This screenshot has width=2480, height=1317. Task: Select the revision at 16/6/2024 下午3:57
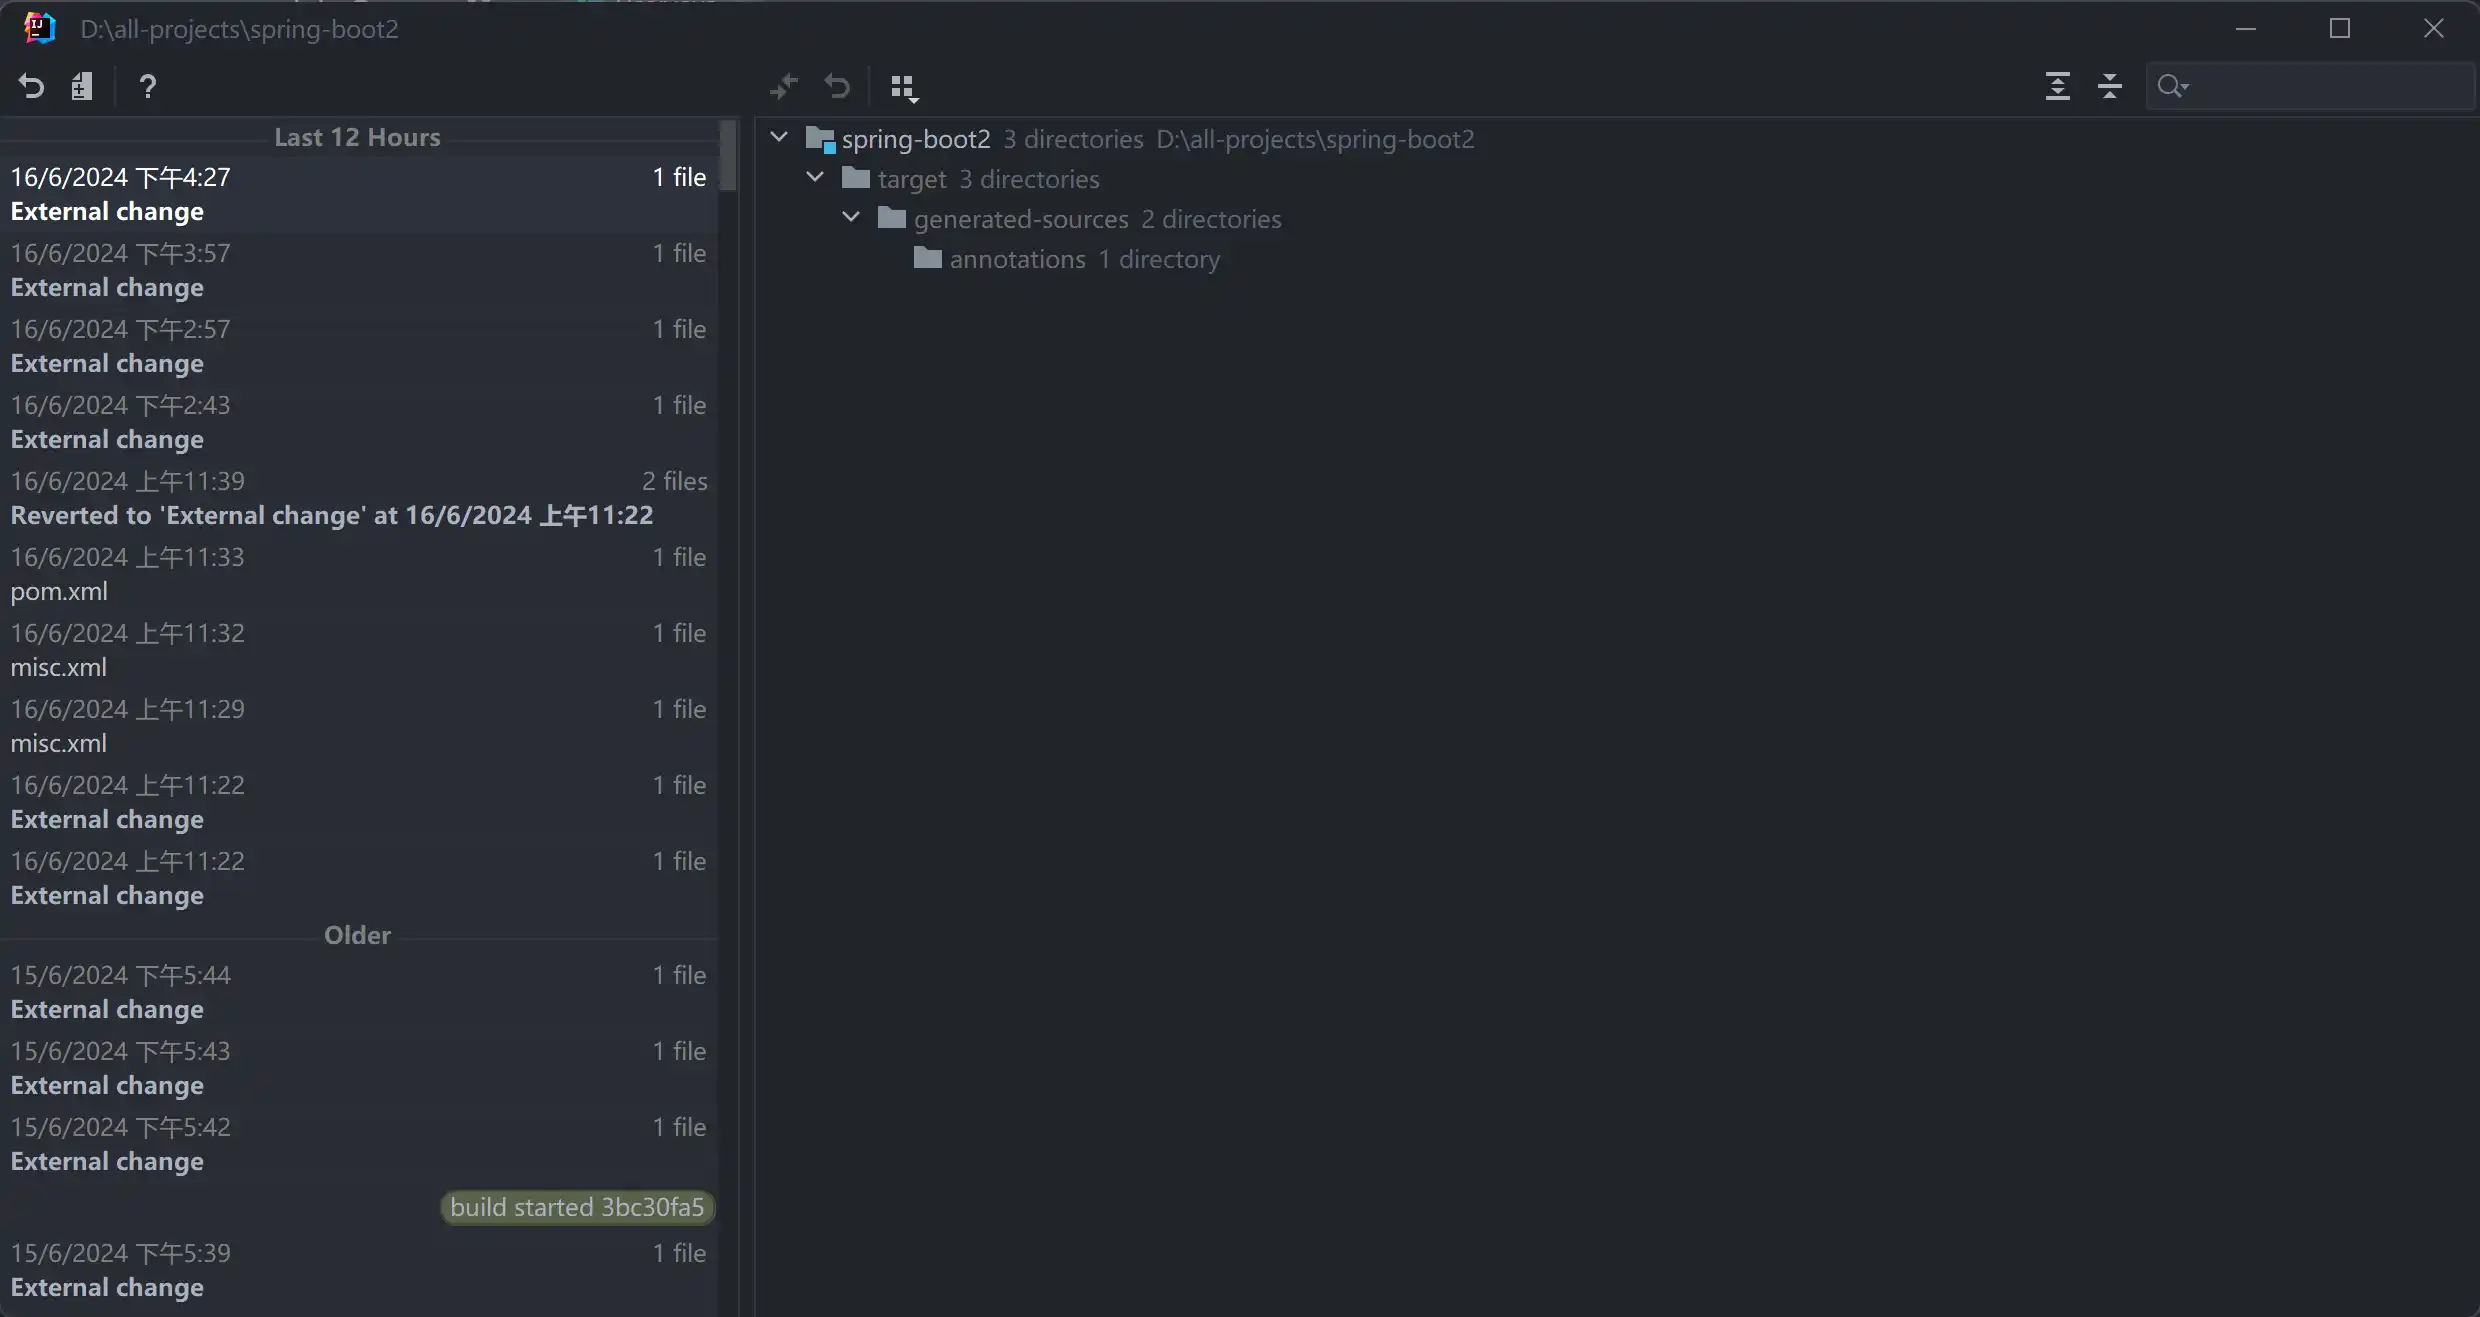click(x=358, y=270)
